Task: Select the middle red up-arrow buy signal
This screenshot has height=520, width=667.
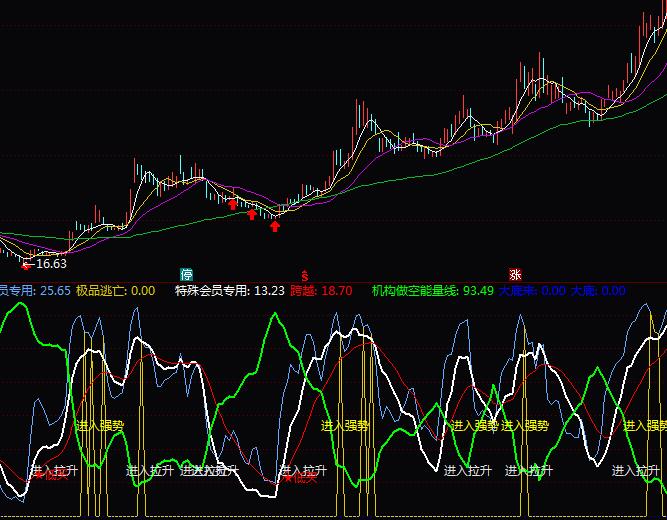Action: tap(252, 214)
